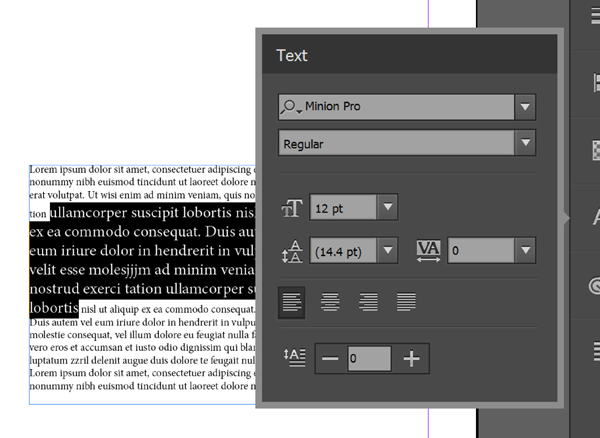Click the space-before paragraph icon
The width and height of the screenshot is (600, 438).
295,358
